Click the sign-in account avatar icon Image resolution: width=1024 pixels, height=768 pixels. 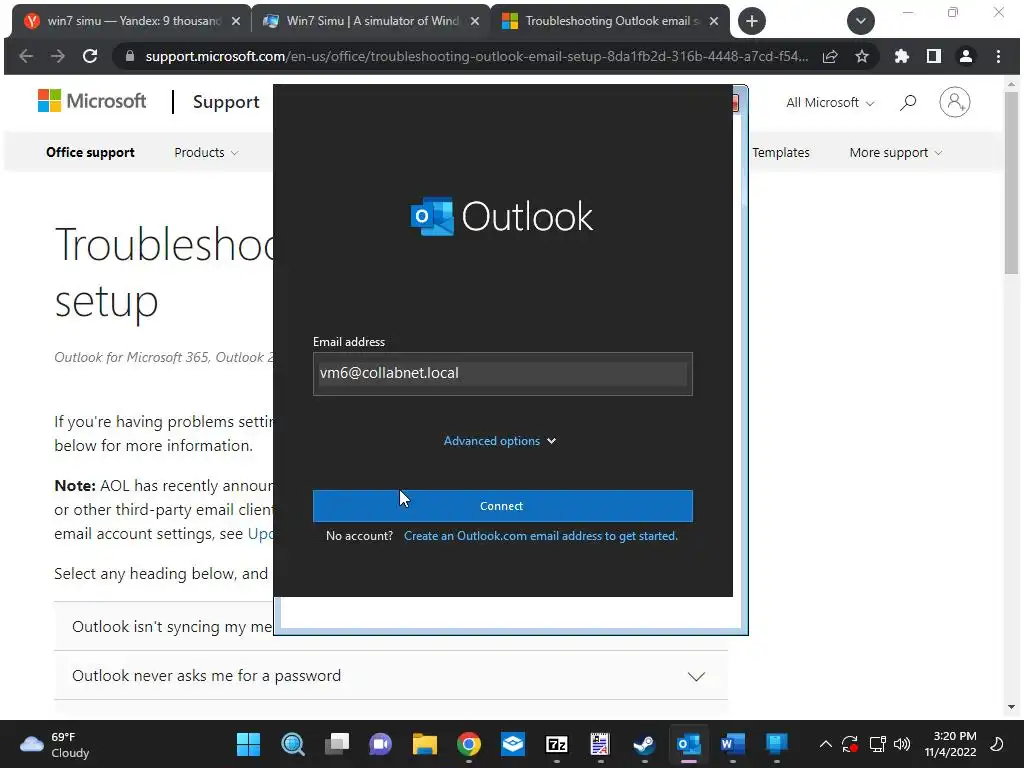coord(955,103)
